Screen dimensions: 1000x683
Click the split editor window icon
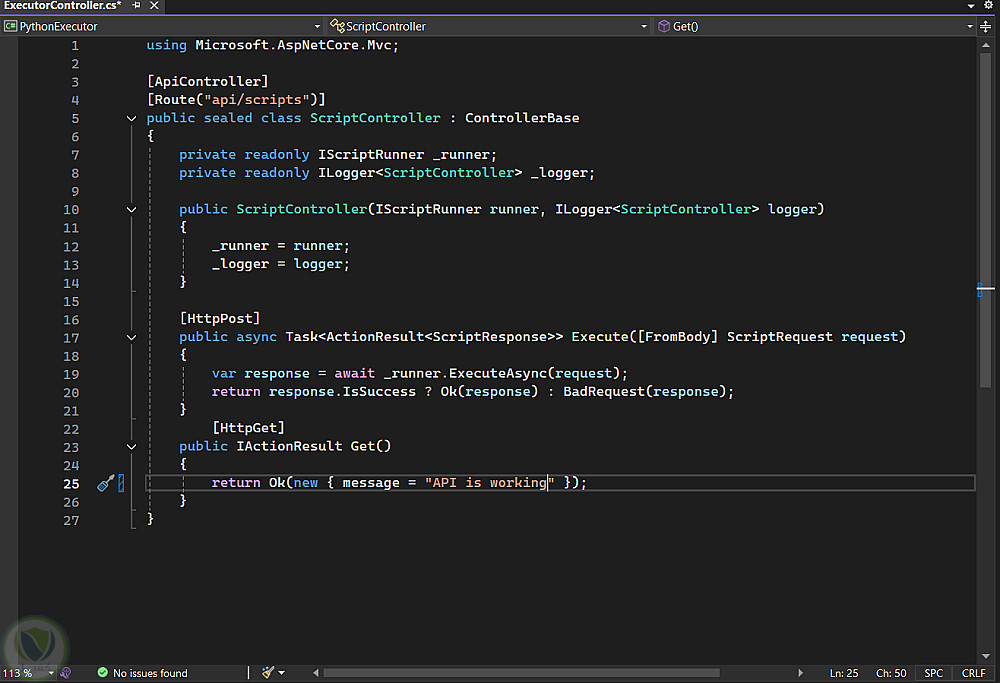(x=986, y=26)
